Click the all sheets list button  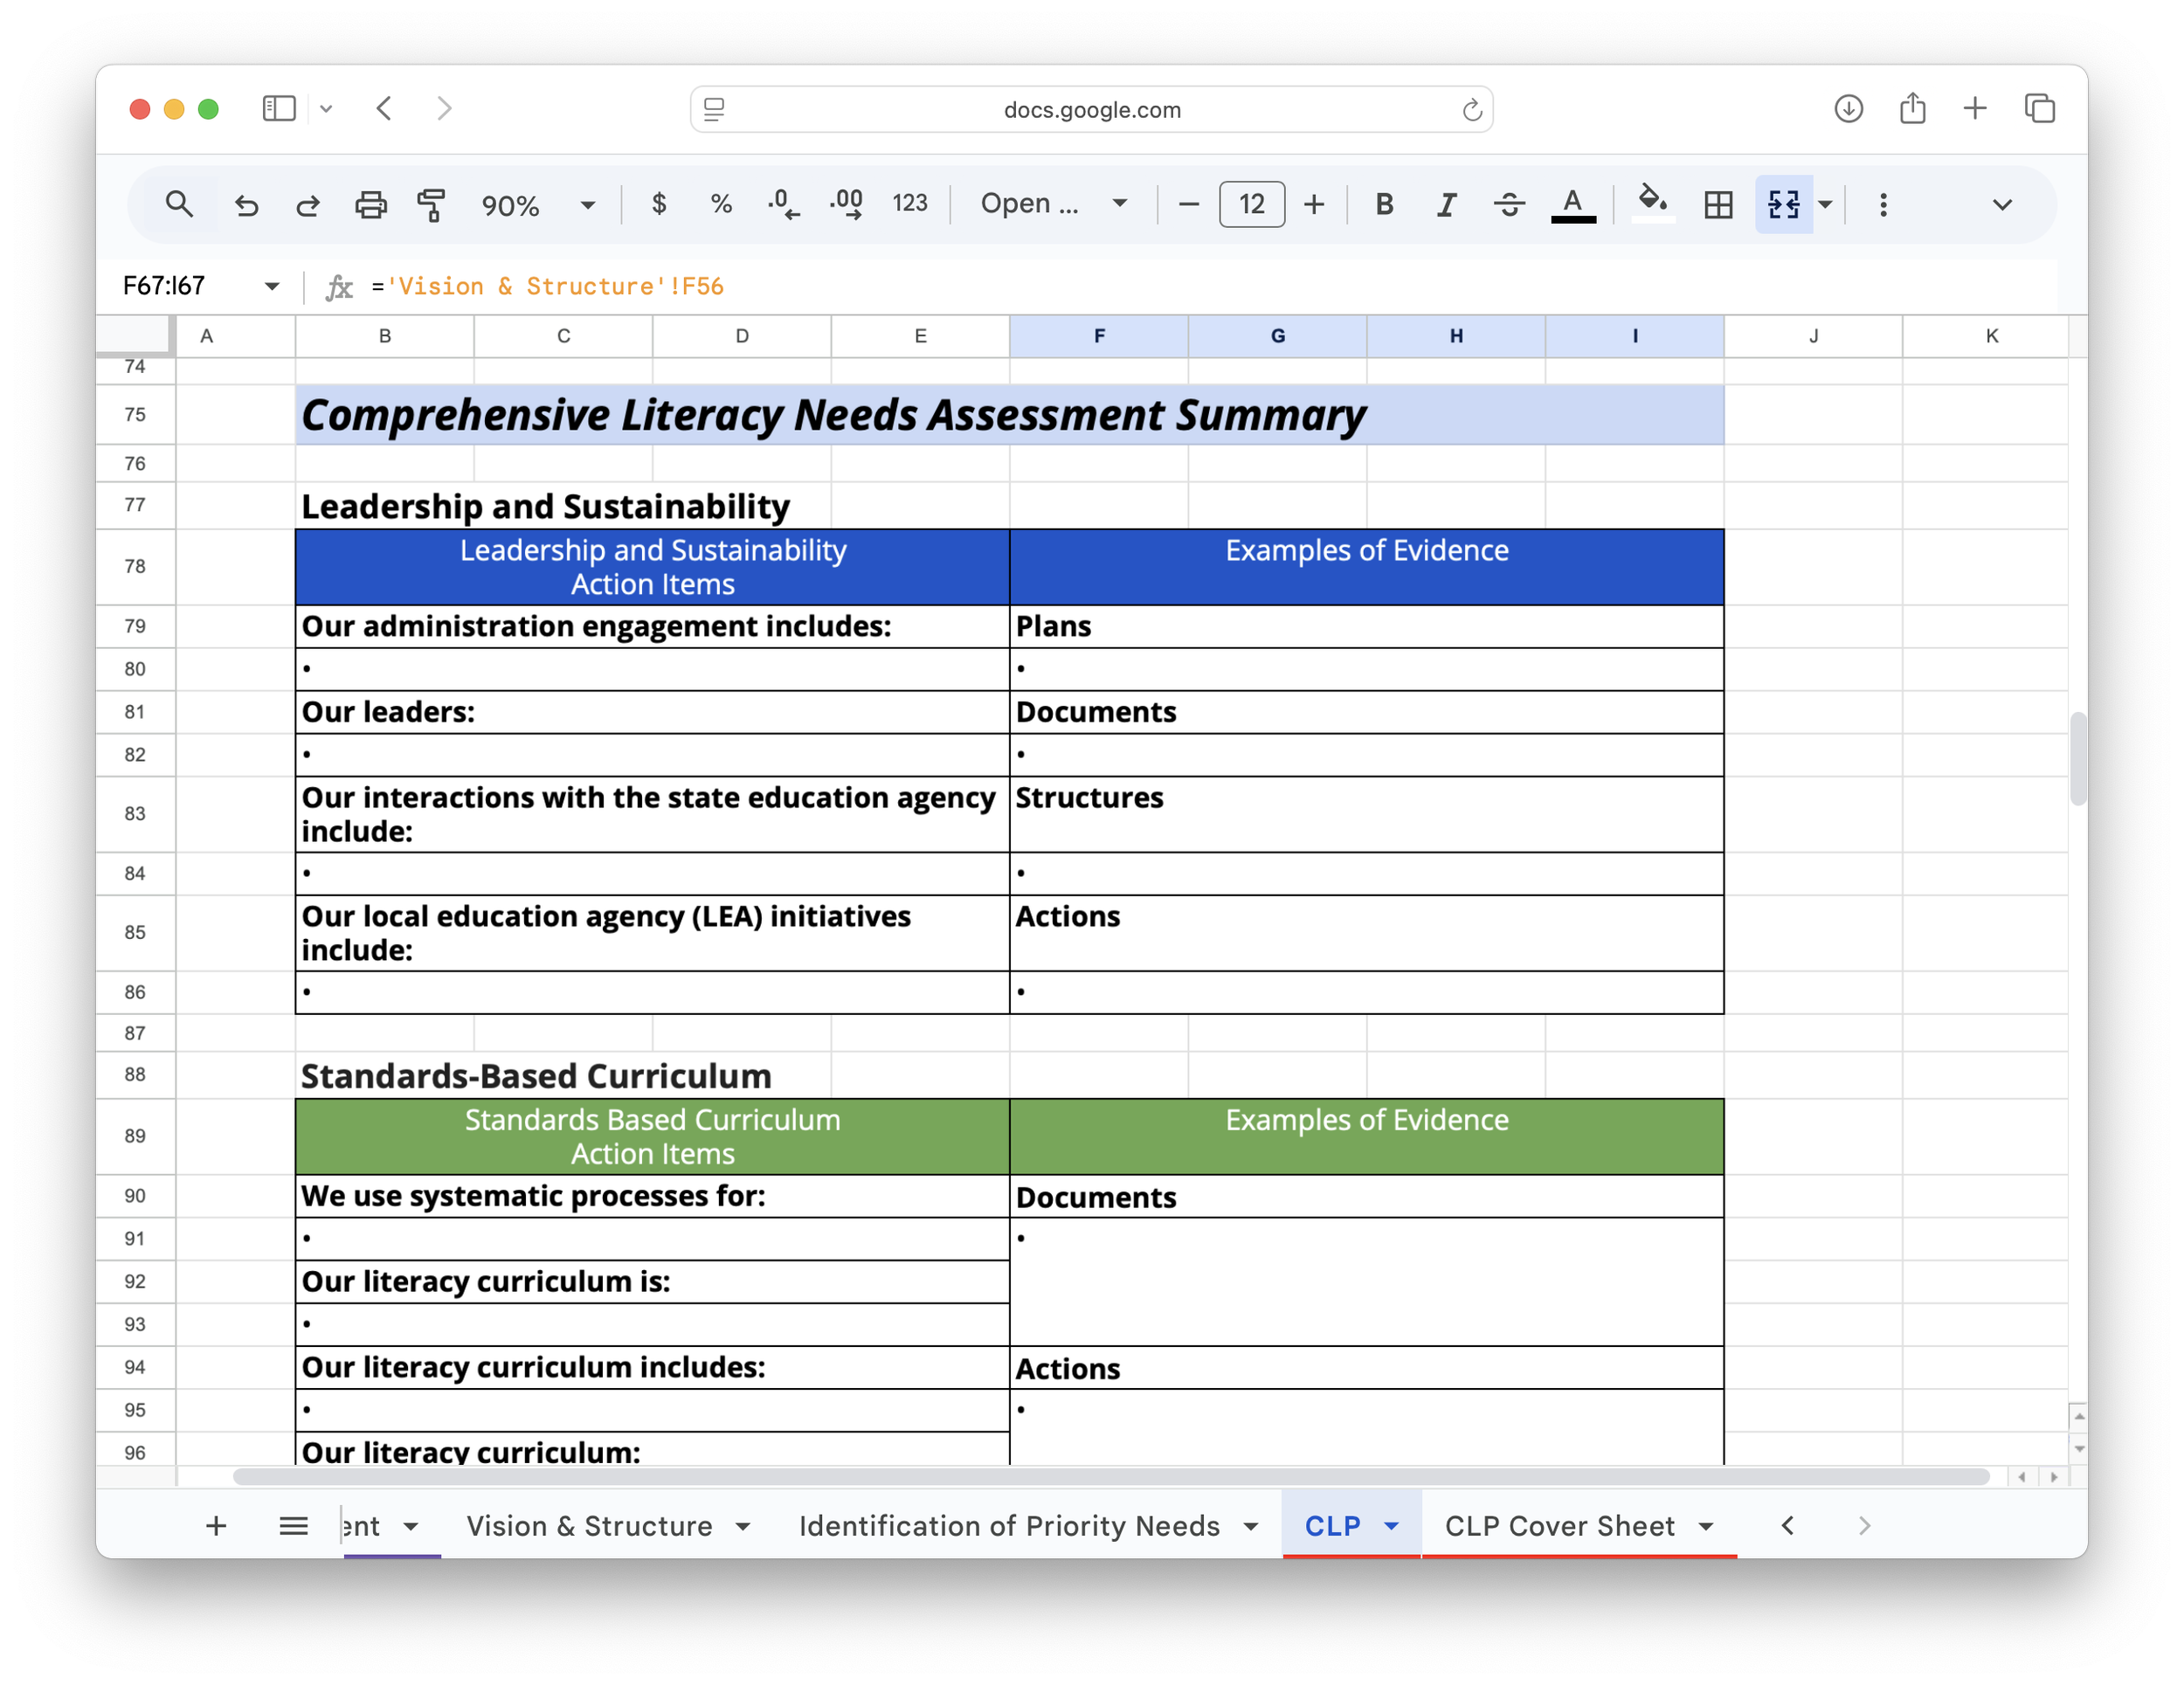pos(293,1525)
